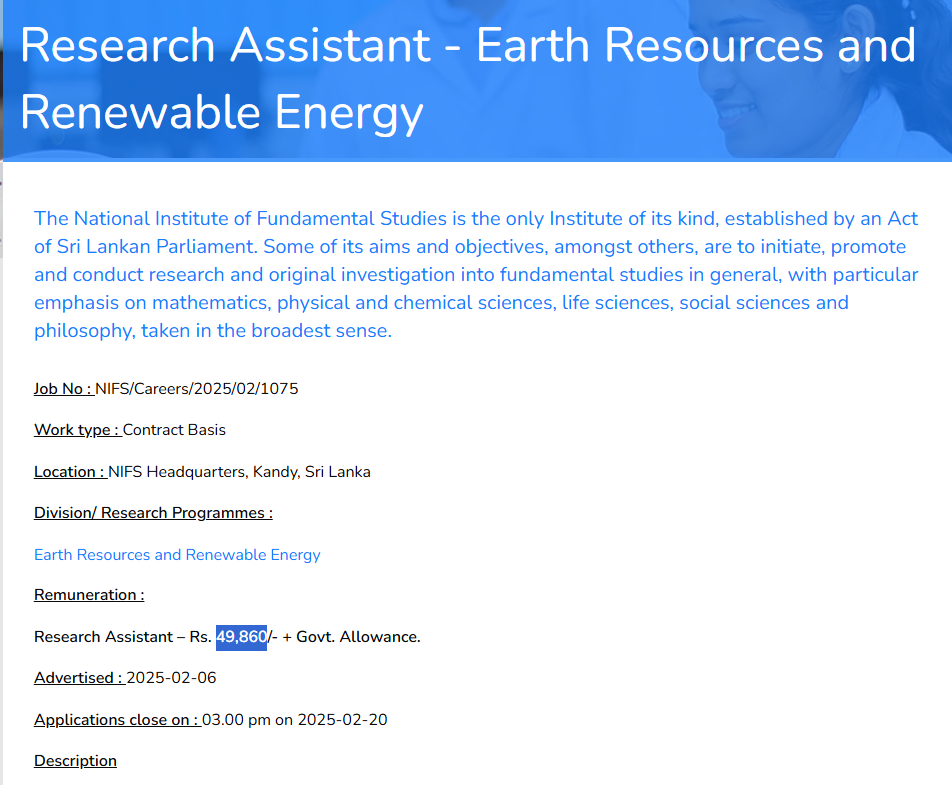Click the page title heading in banner

(x=467, y=79)
